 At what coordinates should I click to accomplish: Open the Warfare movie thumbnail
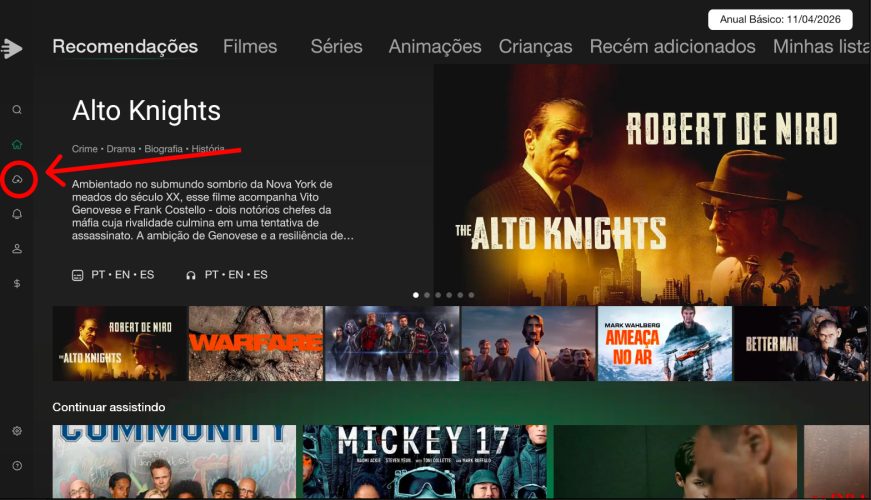point(256,343)
